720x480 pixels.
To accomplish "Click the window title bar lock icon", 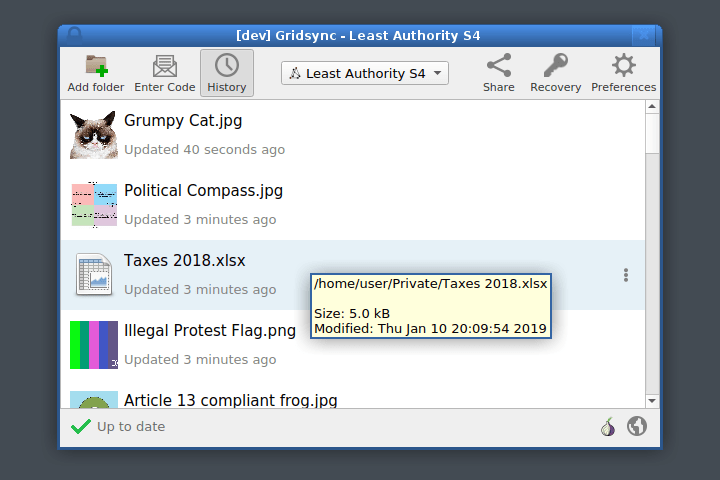I will click(74, 35).
